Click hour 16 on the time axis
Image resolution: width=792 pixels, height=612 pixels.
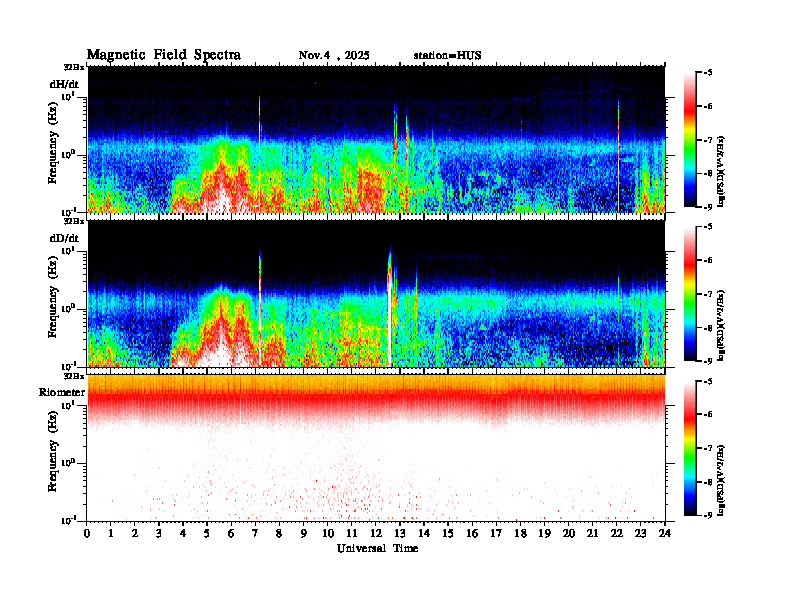point(472,534)
